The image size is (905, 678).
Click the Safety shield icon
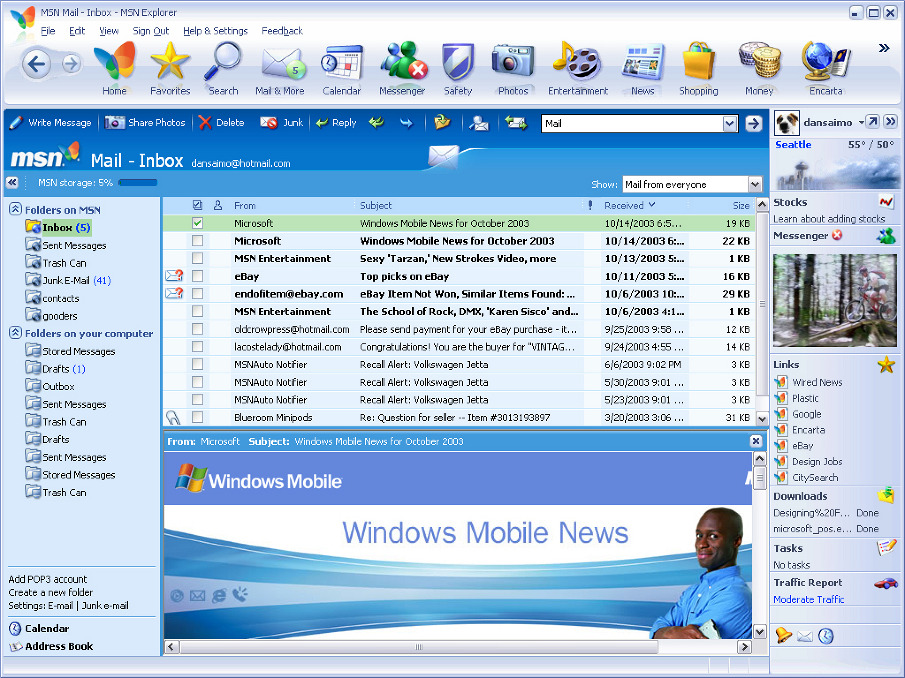(458, 65)
